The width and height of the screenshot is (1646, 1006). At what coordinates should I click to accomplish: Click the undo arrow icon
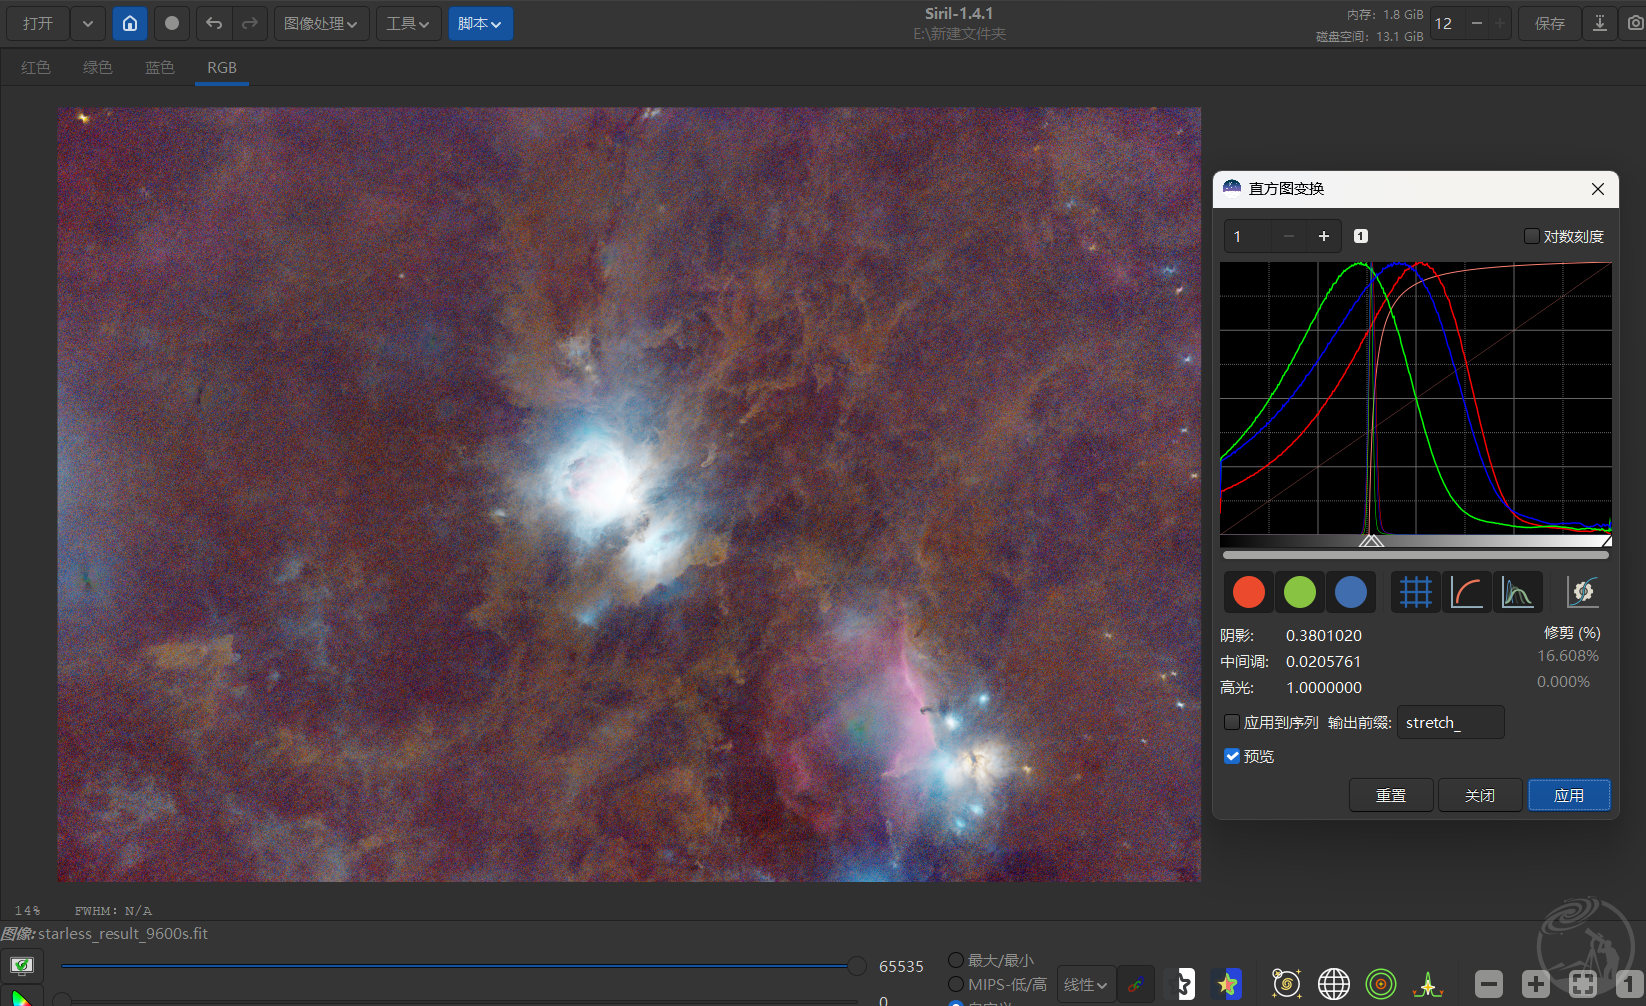pyautogui.click(x=214, y=23)
